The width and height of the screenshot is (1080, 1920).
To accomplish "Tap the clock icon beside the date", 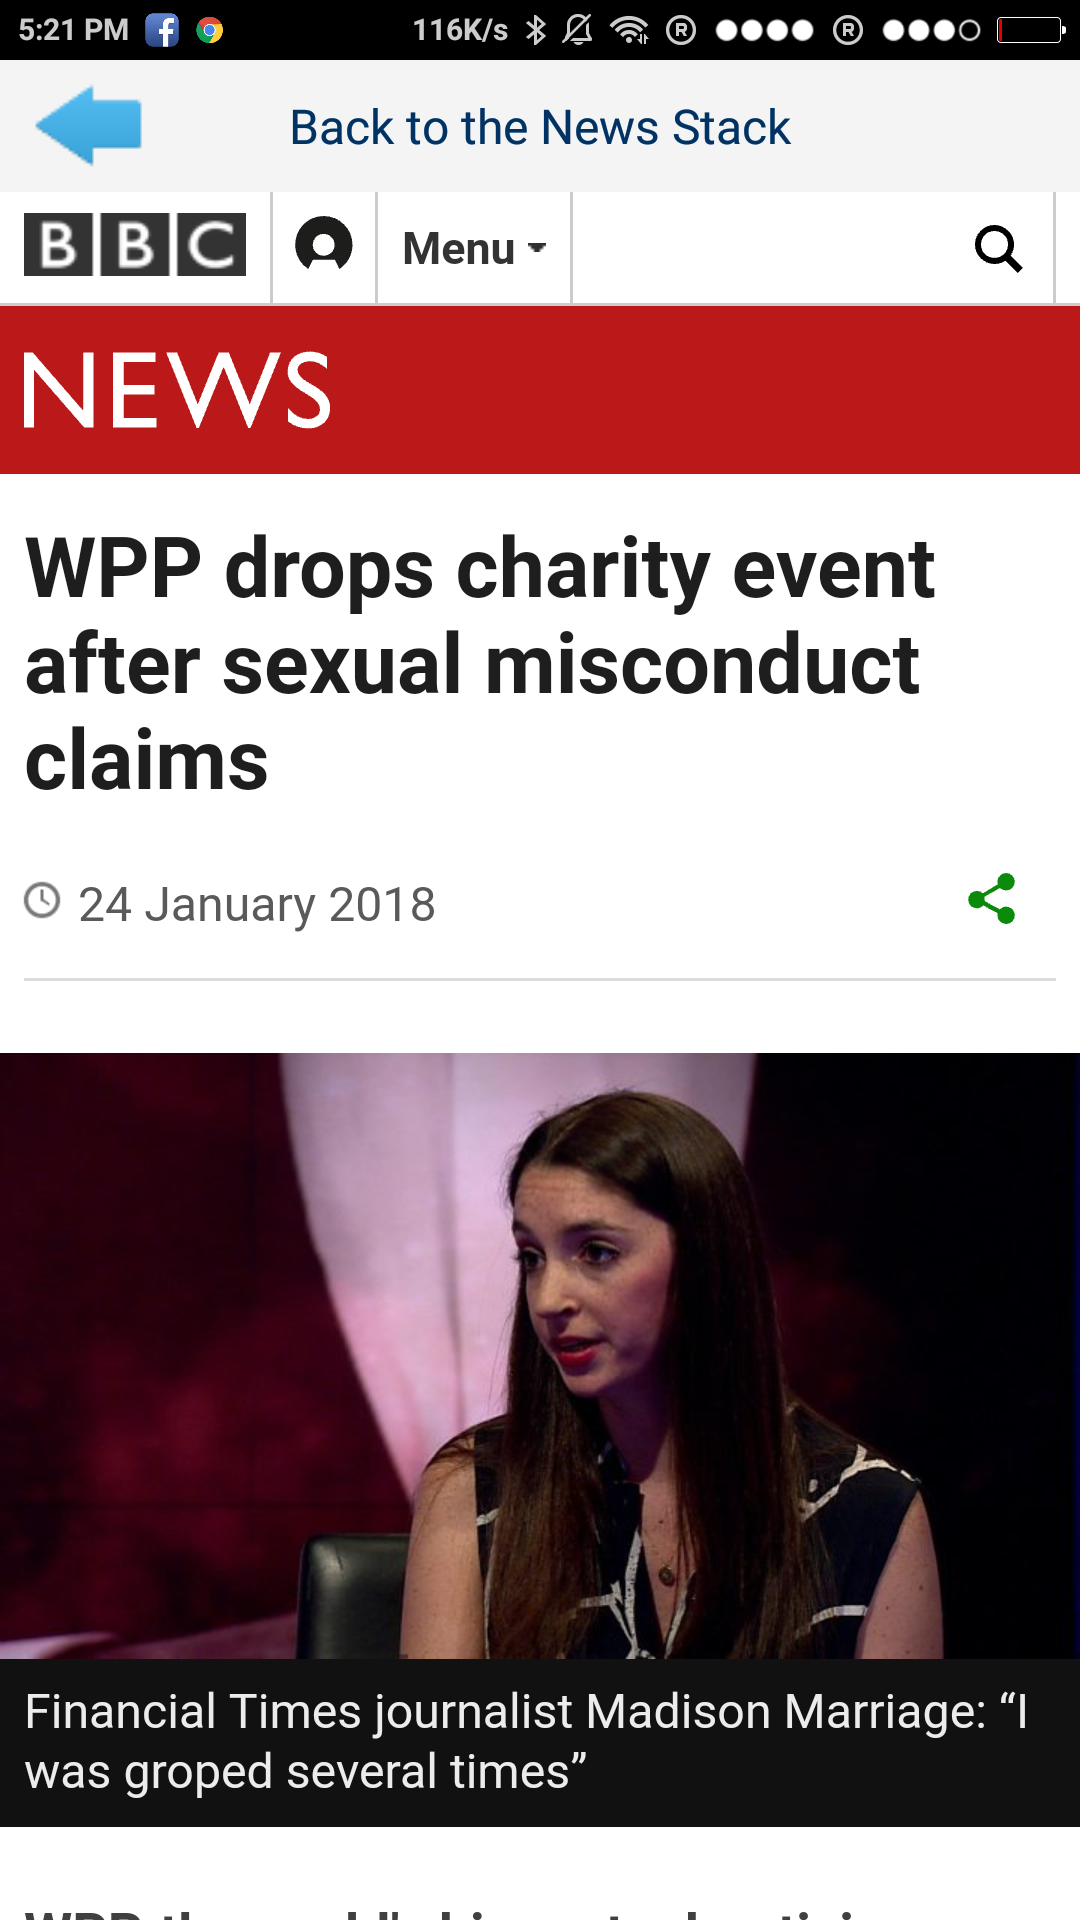I will [x=42, y=900].
